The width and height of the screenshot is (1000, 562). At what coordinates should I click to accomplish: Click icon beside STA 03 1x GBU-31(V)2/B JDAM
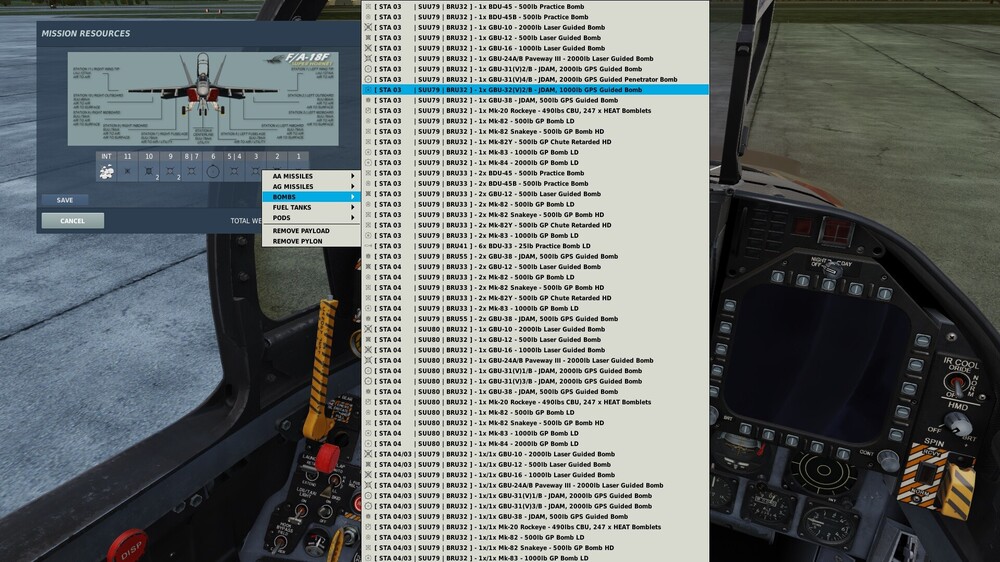pos(368,69)
